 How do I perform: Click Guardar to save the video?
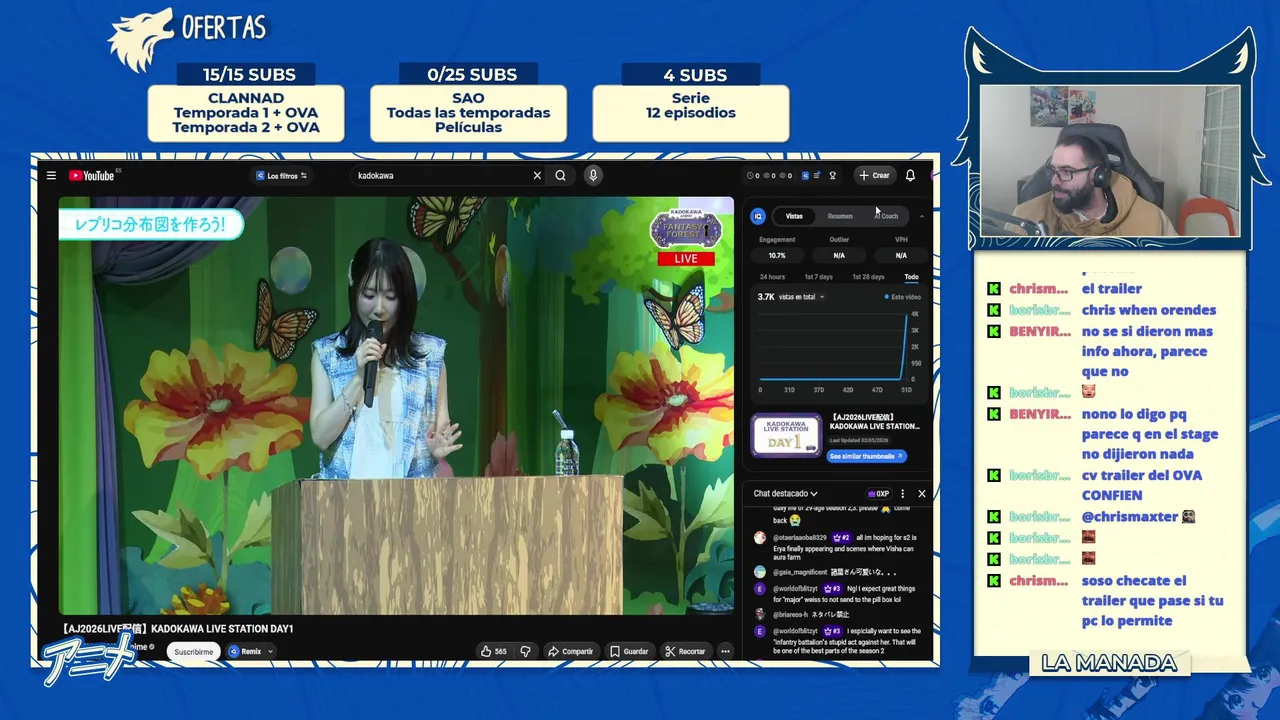[x=629, y=651]
